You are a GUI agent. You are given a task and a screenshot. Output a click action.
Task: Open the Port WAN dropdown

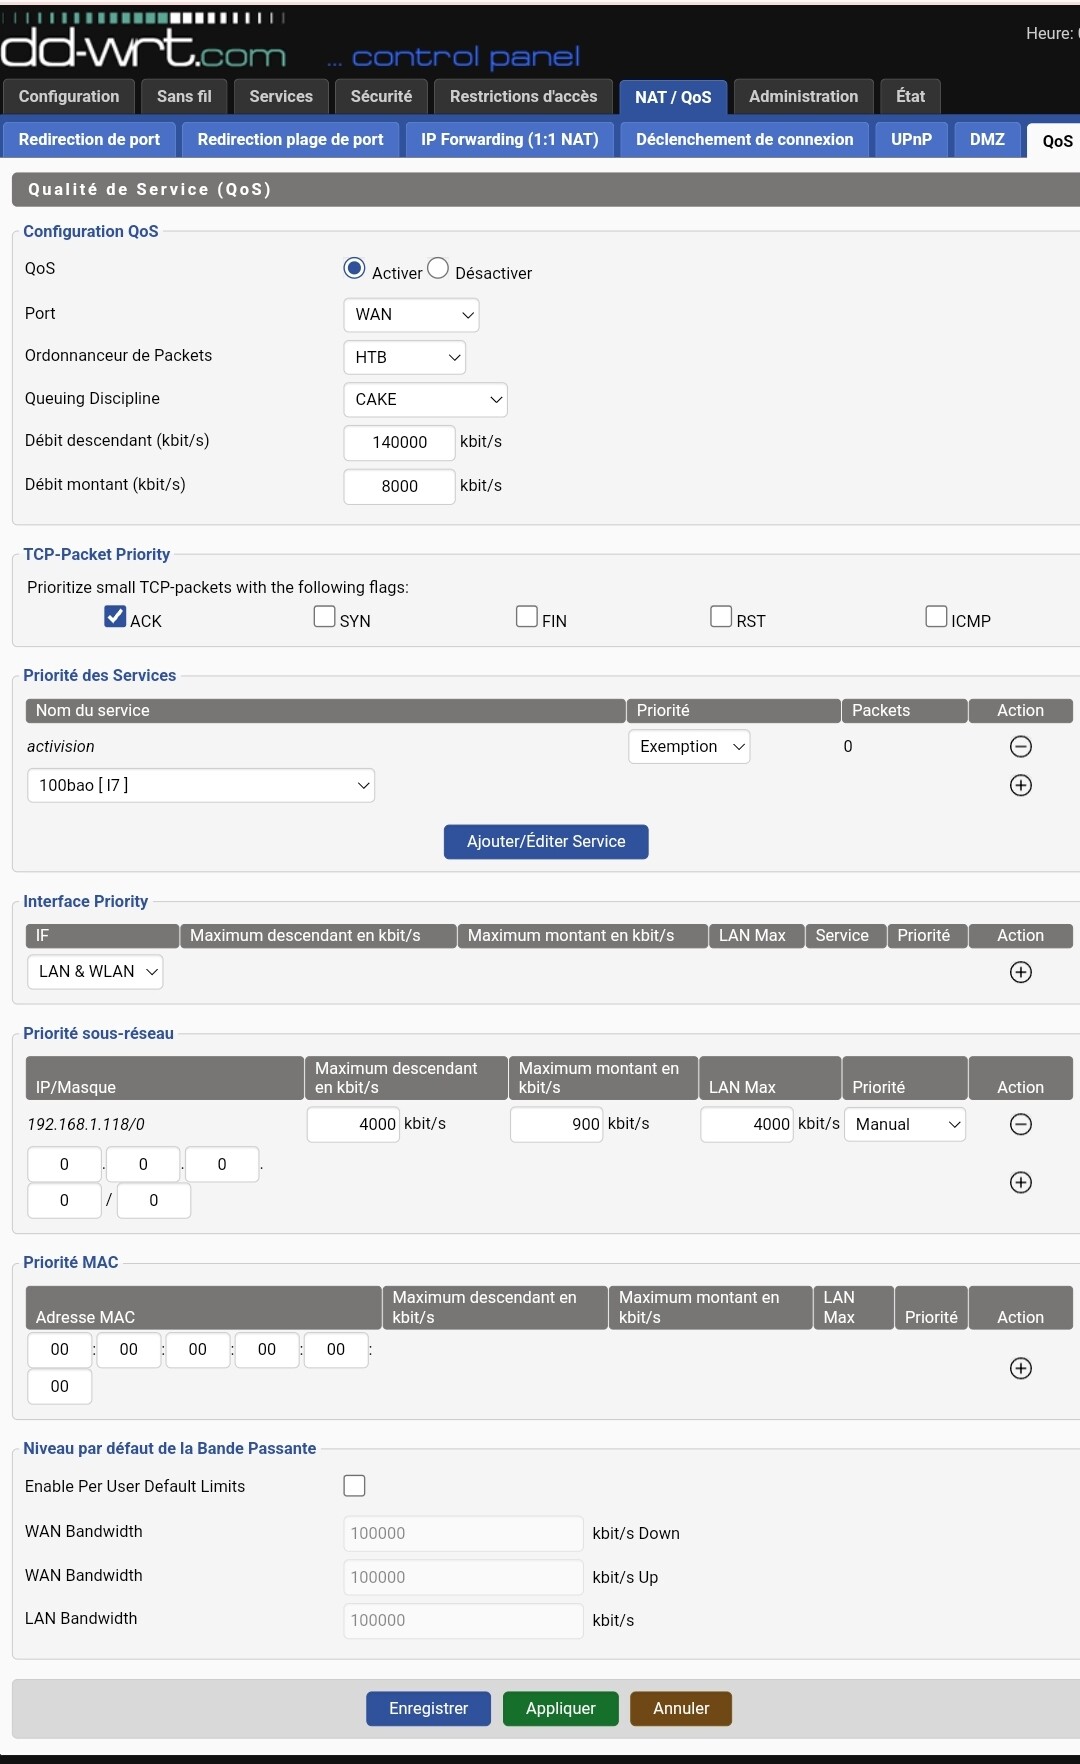(x=411, y=315)
